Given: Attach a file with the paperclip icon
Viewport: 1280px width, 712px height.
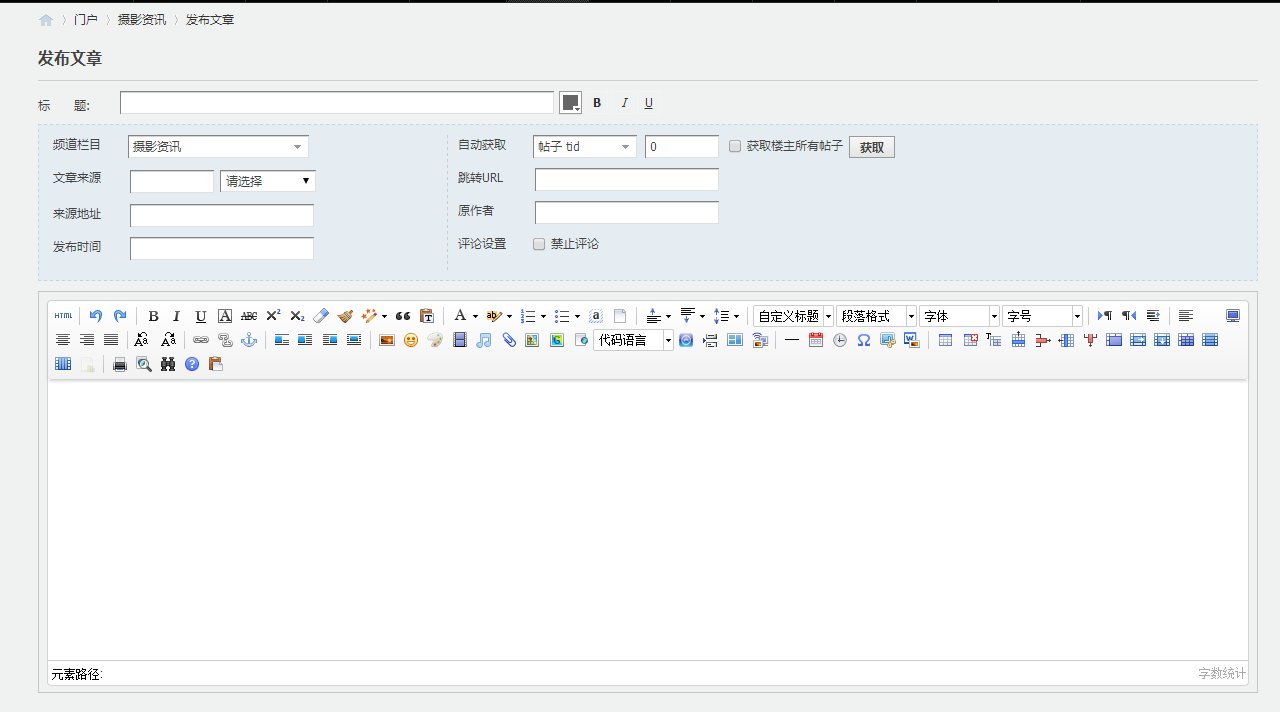Looking at the screenshot, I should (508, 340).
